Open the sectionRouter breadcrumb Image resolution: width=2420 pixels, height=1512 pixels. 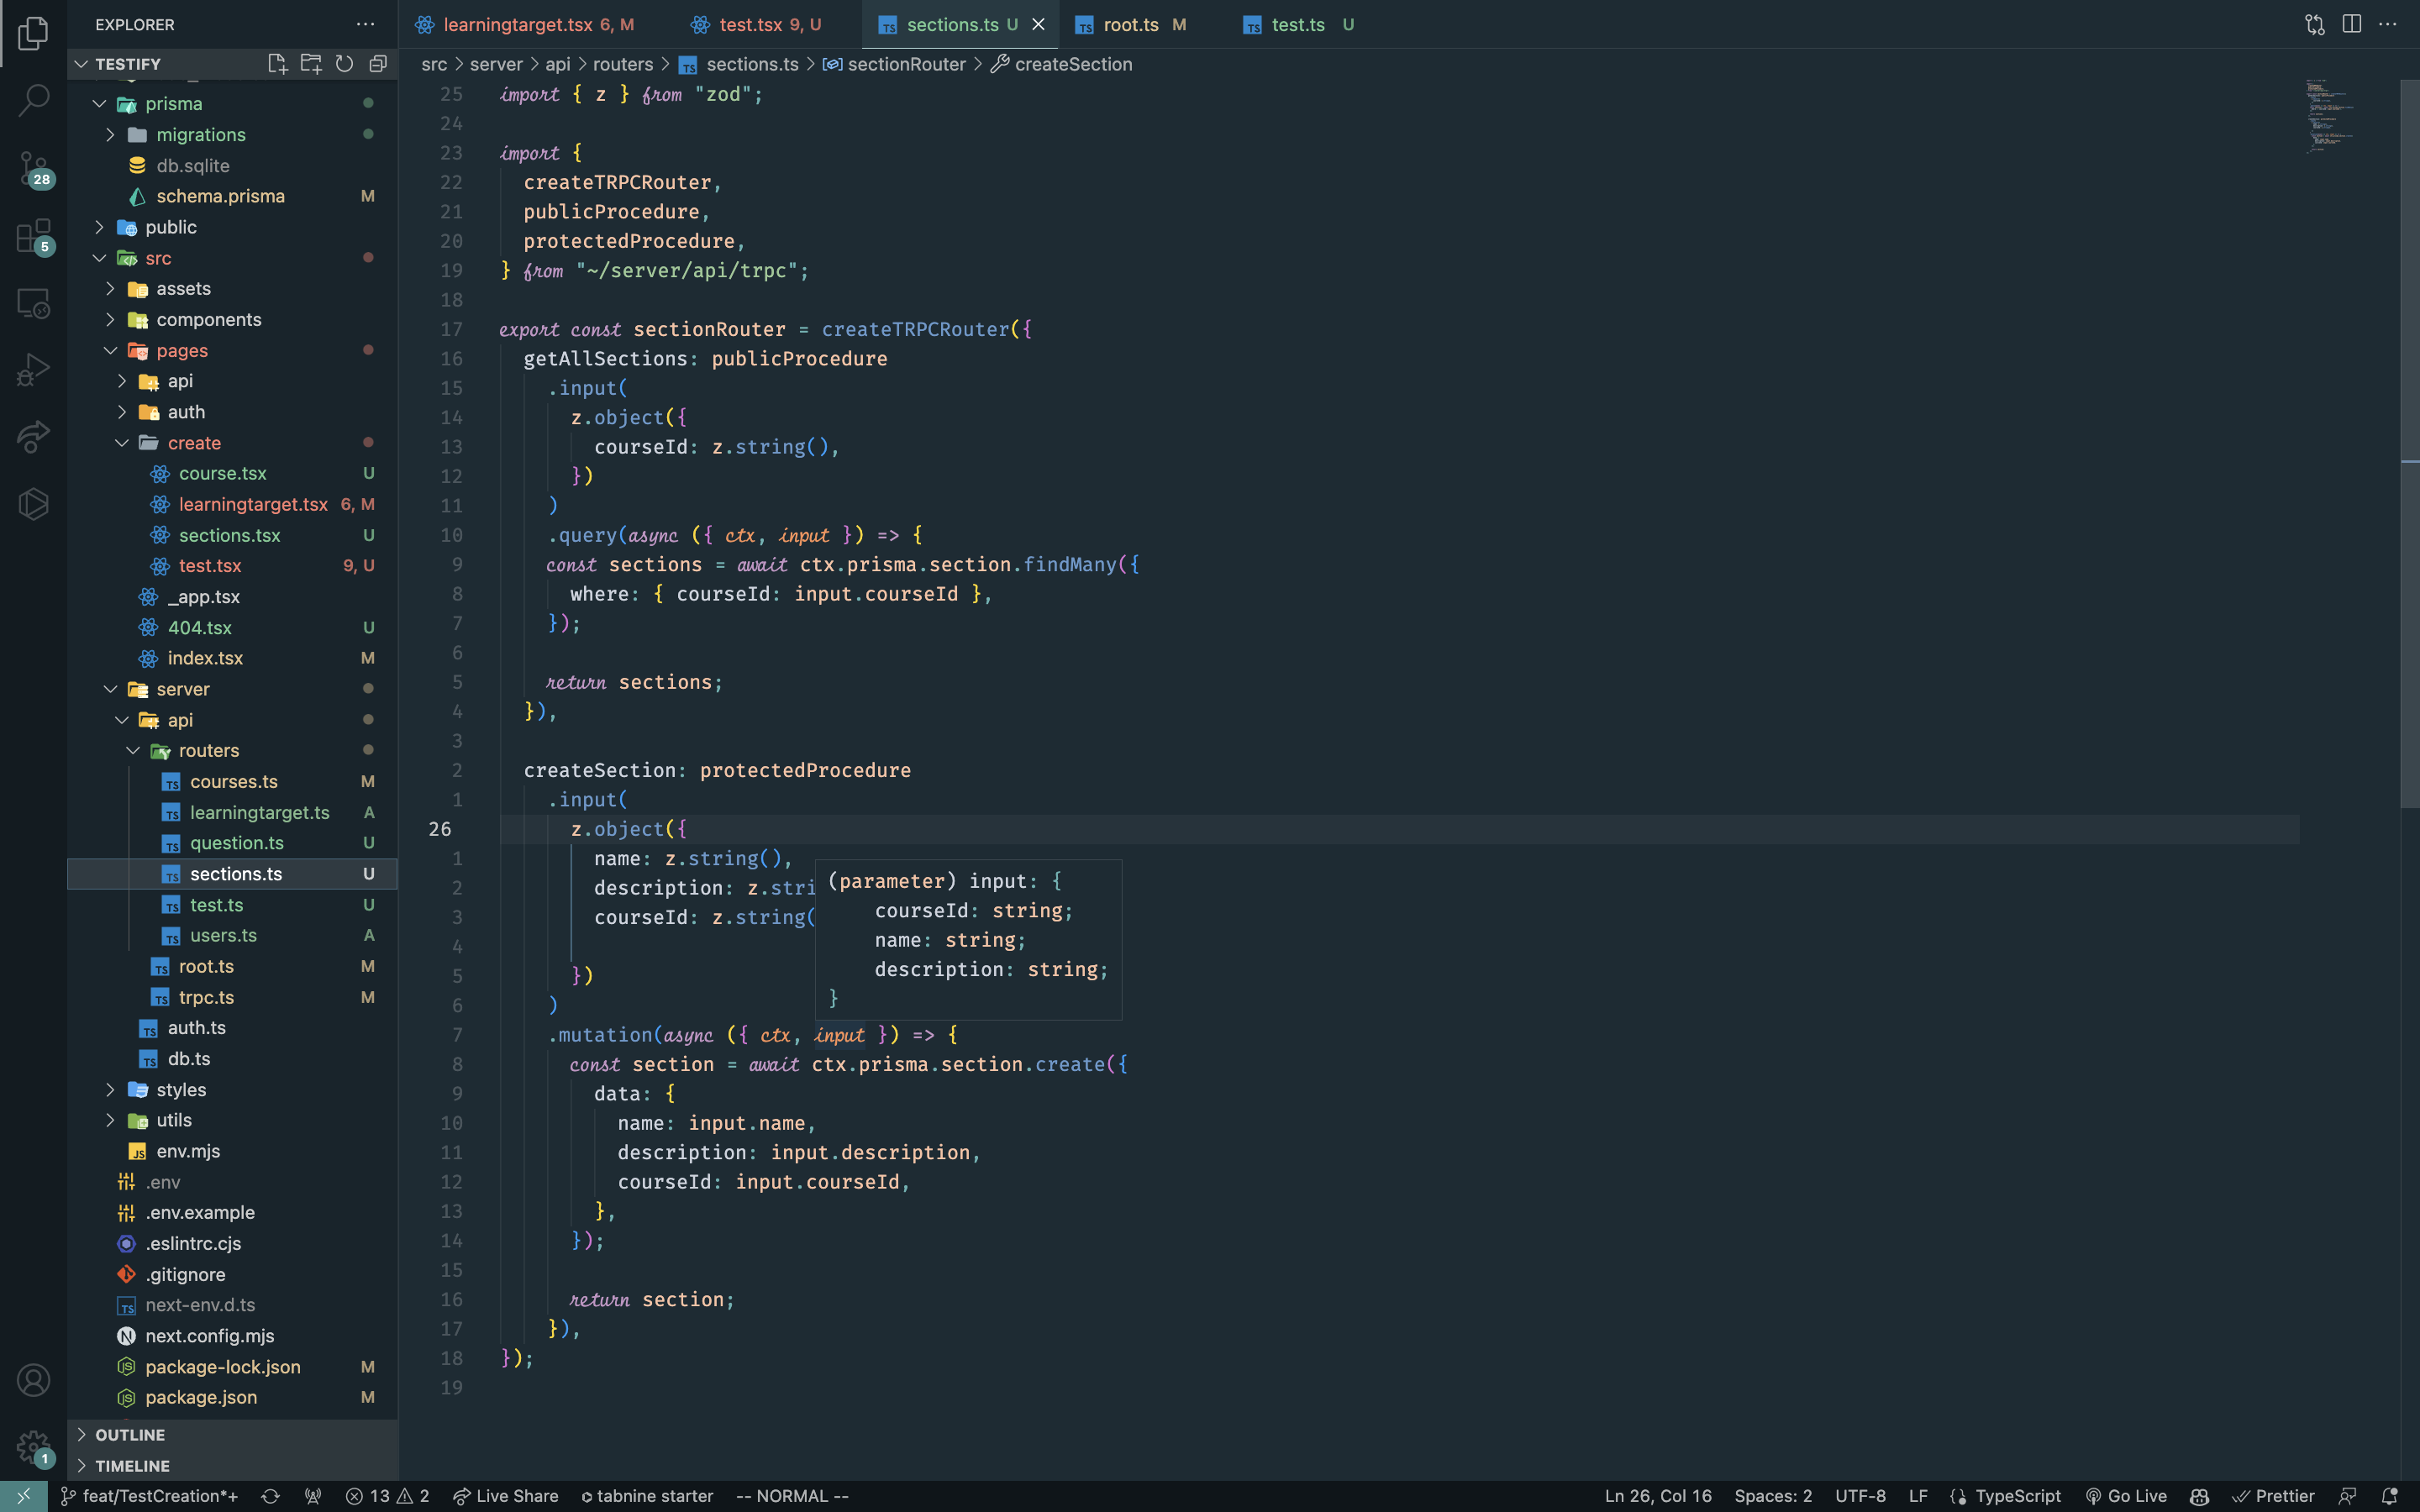(905, 63)
